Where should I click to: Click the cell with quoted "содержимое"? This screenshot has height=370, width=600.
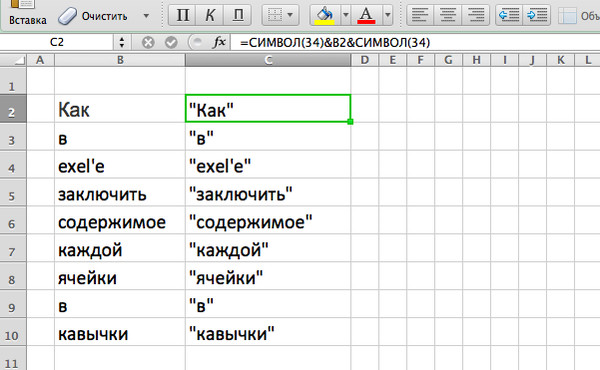coord(268,220)
